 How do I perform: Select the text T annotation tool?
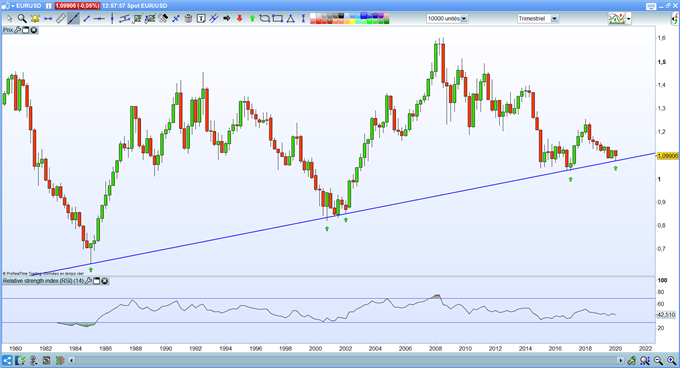pyautogui.click(x=201, y=19)
